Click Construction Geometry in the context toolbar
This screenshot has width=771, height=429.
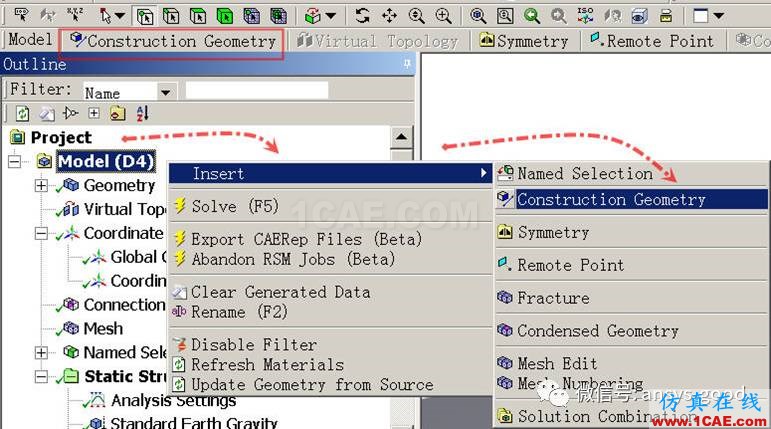click(x=172, y=41)
